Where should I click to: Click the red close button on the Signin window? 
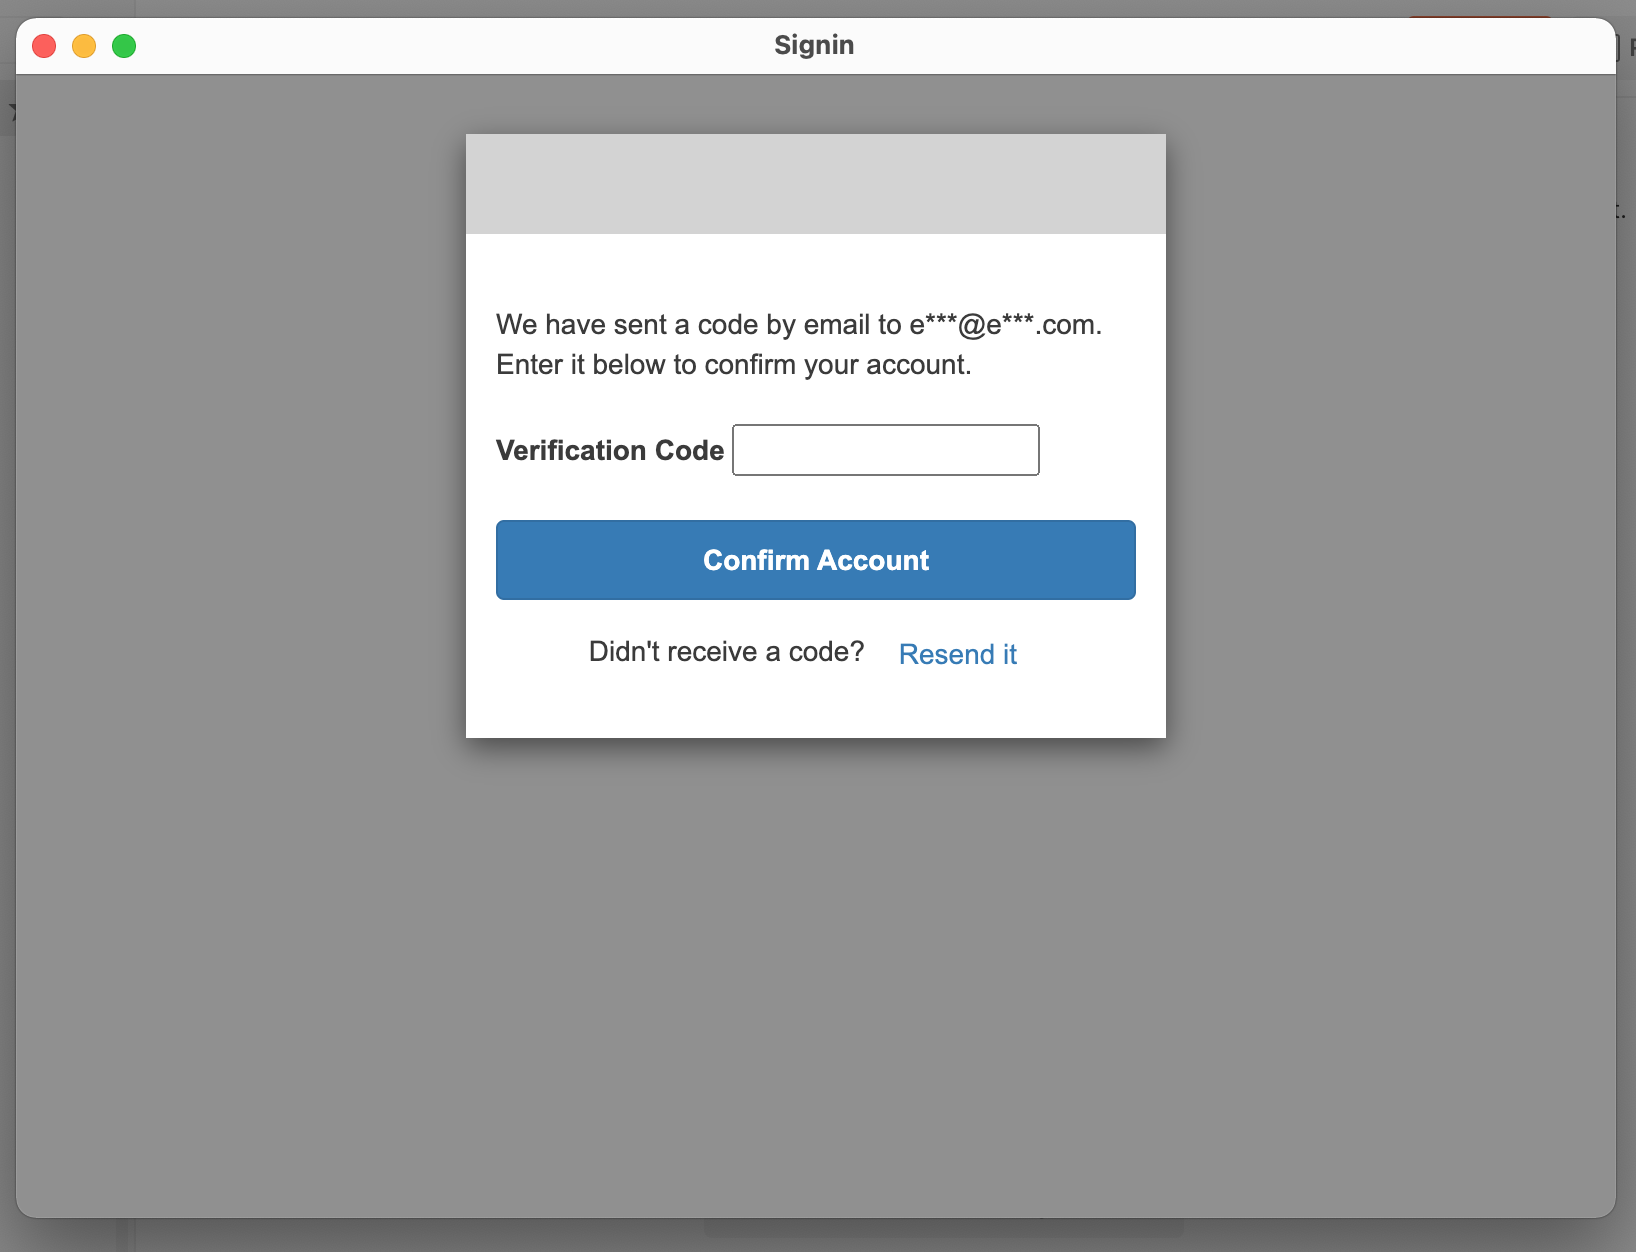(x=44, y=46)
